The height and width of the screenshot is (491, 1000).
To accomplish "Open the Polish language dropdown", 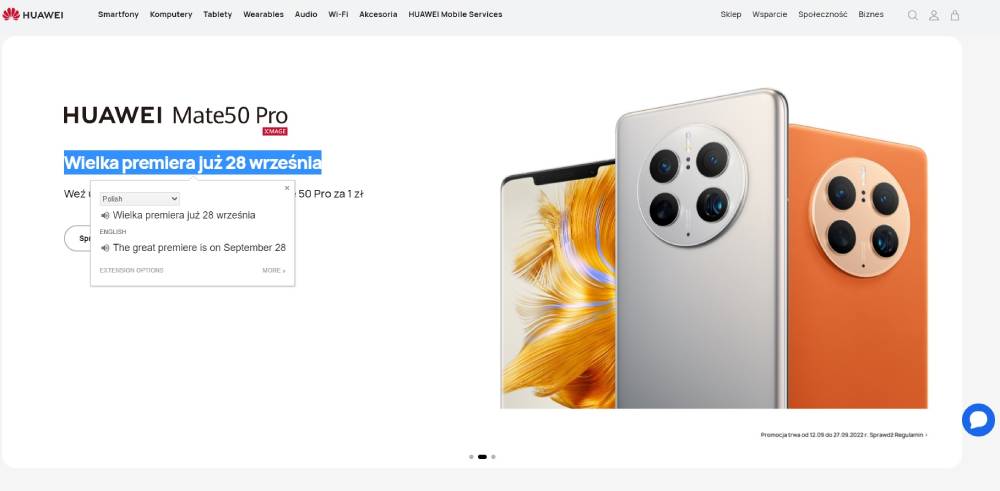I will coord(140,199).
